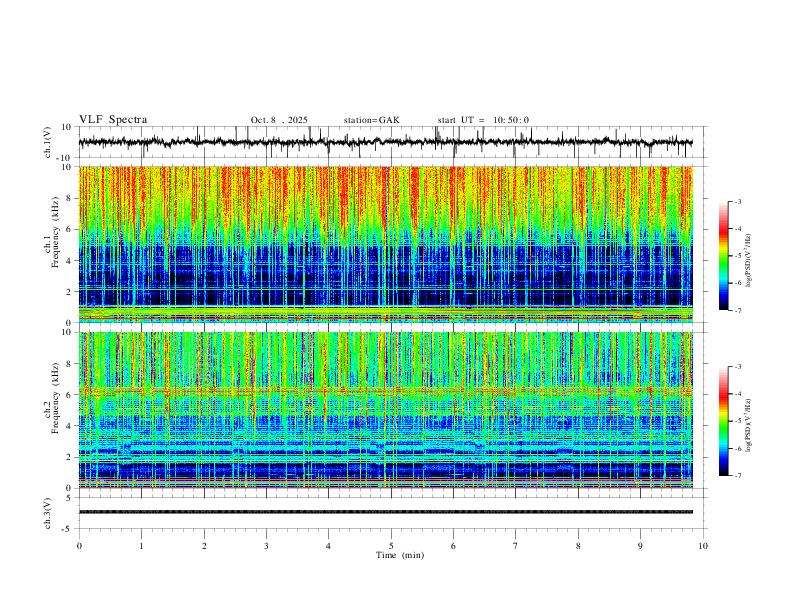Image resolution: width=792 pixels, height=612 pixels.
Task: Click the "7" tick on the Time axis
Action: pos(516,546)
